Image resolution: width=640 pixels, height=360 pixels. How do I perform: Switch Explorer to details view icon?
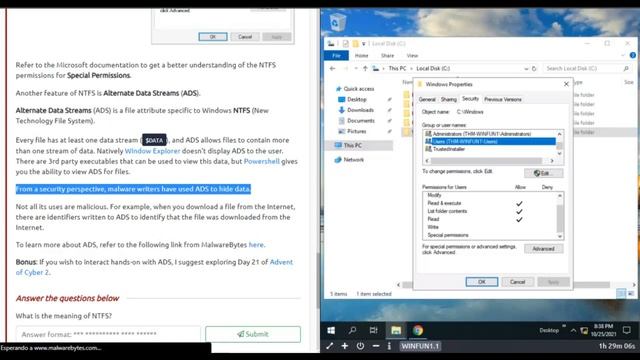coord(621,293)
